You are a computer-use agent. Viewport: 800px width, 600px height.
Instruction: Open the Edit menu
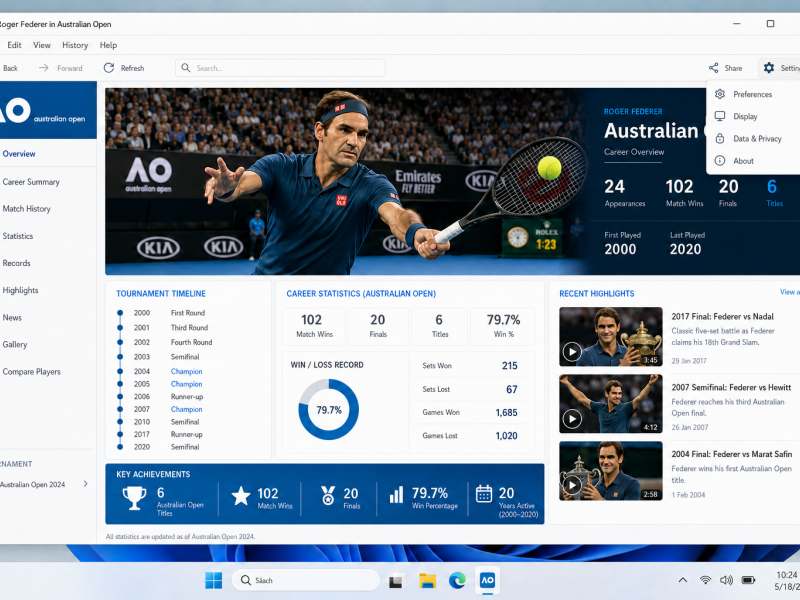[14, 45]
